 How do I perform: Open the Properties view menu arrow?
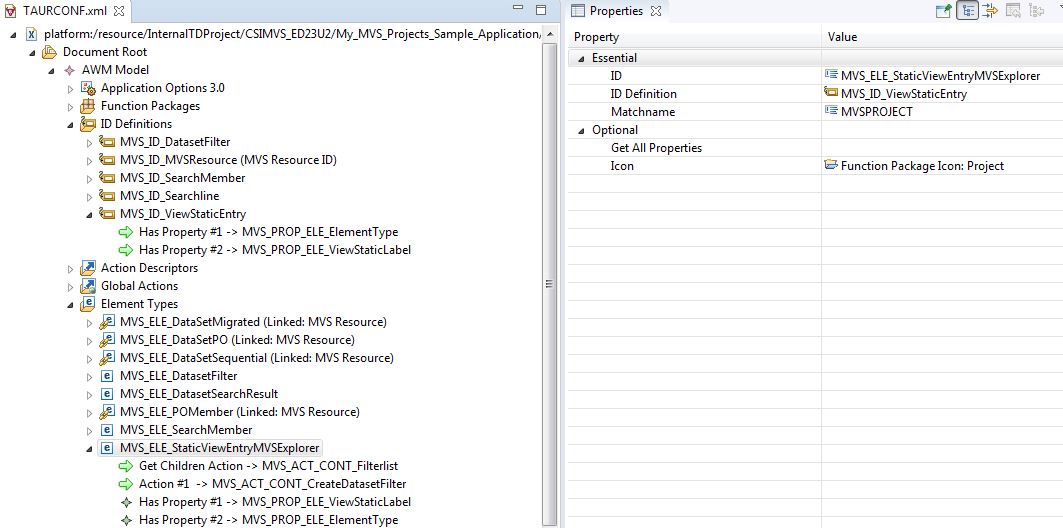coord(1059,8)
